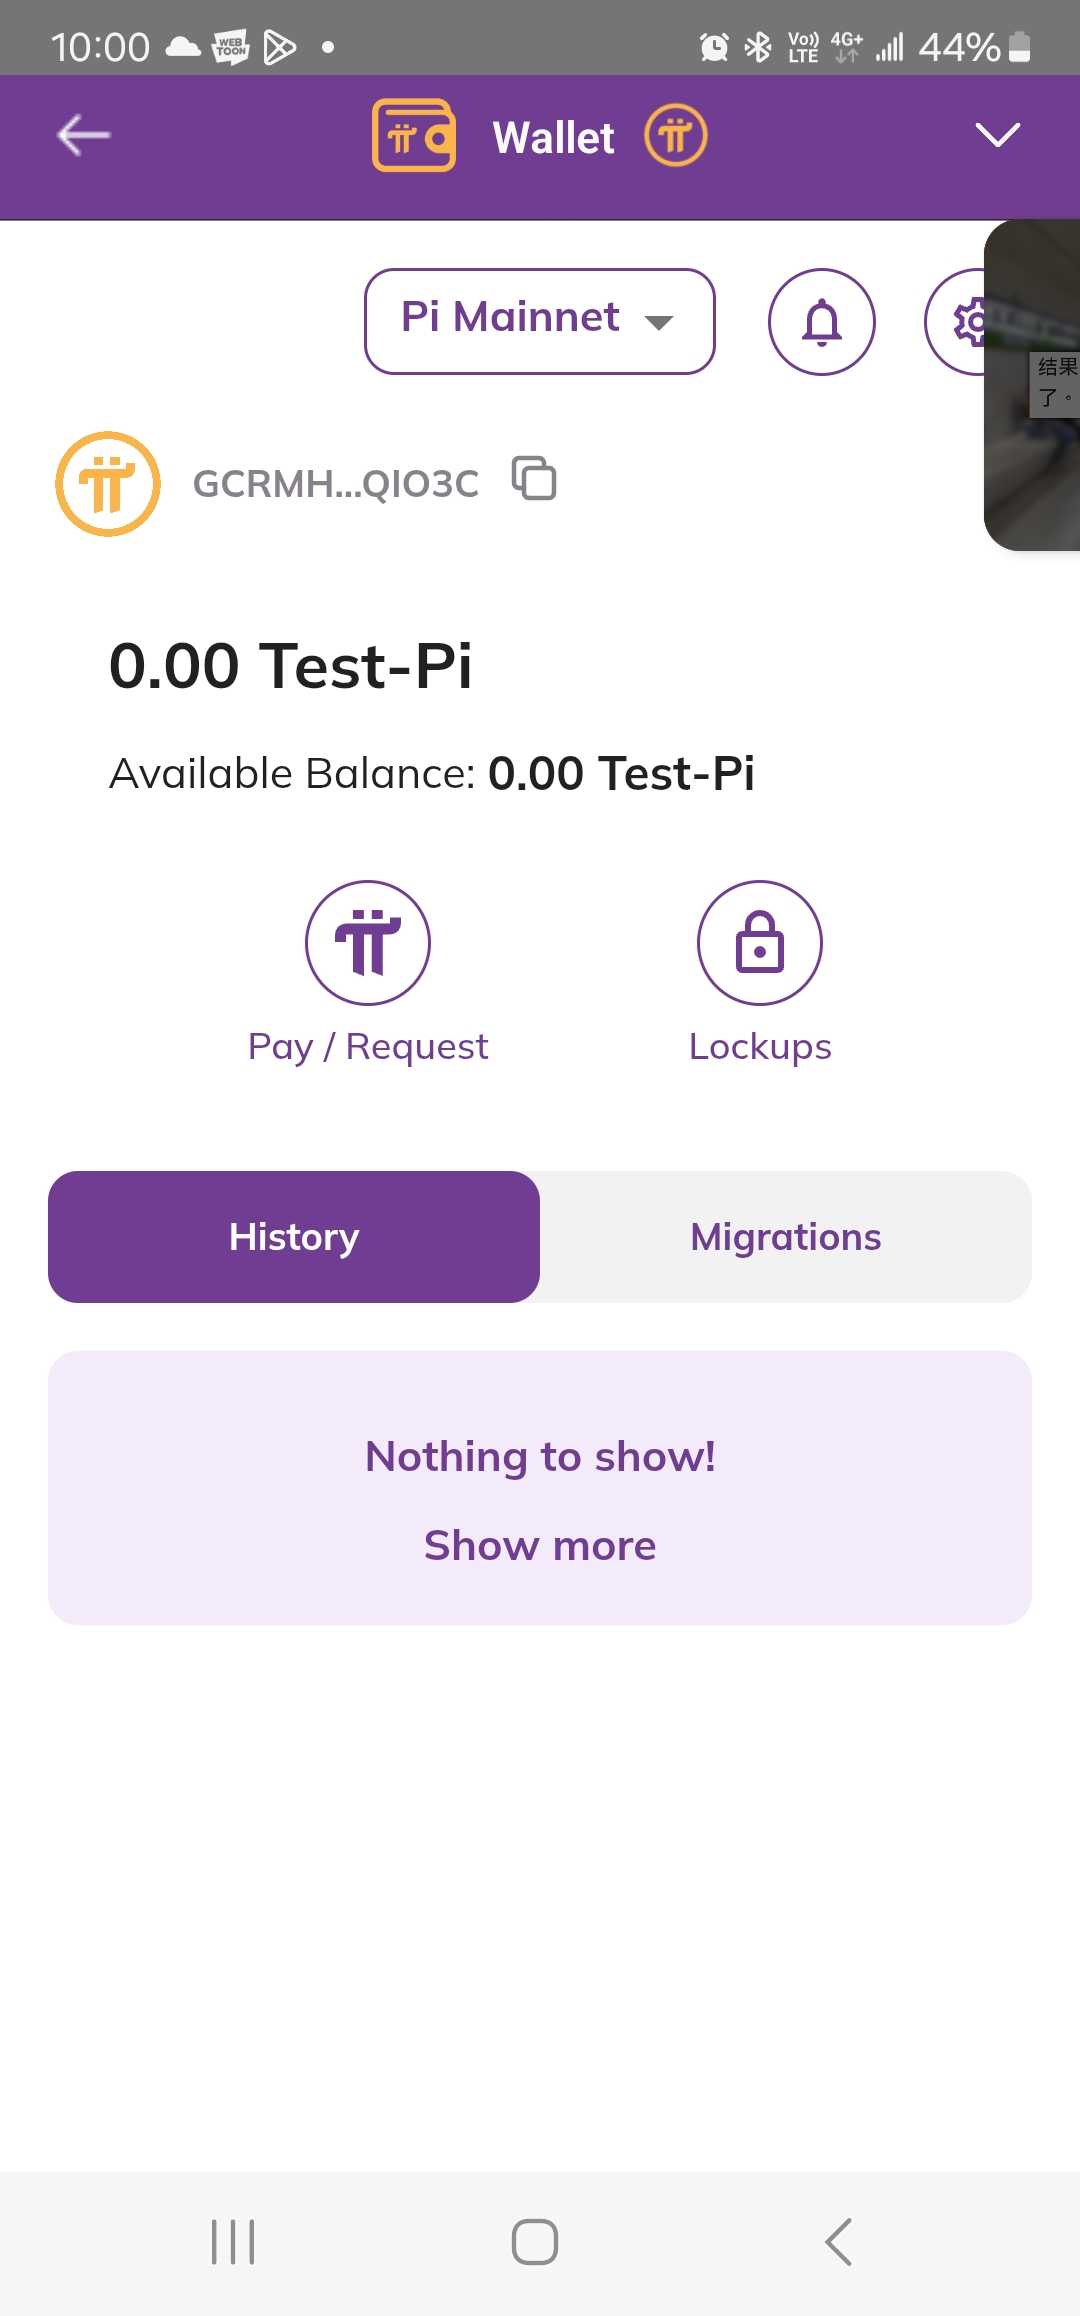Expand the header chevron-down menu

click(x=997, y=136)
